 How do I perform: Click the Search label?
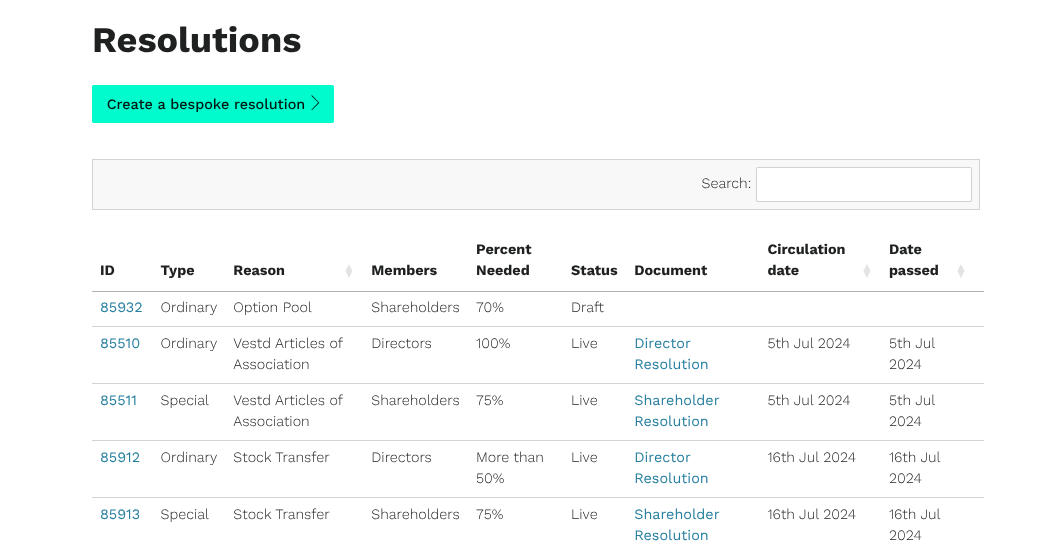(726, 184)
